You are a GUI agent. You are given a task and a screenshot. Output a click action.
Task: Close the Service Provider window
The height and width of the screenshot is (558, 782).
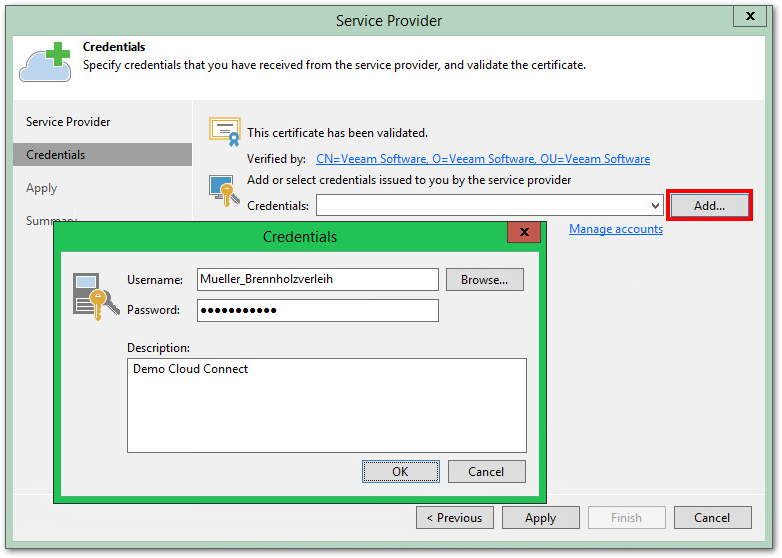[x=750, y=16]
